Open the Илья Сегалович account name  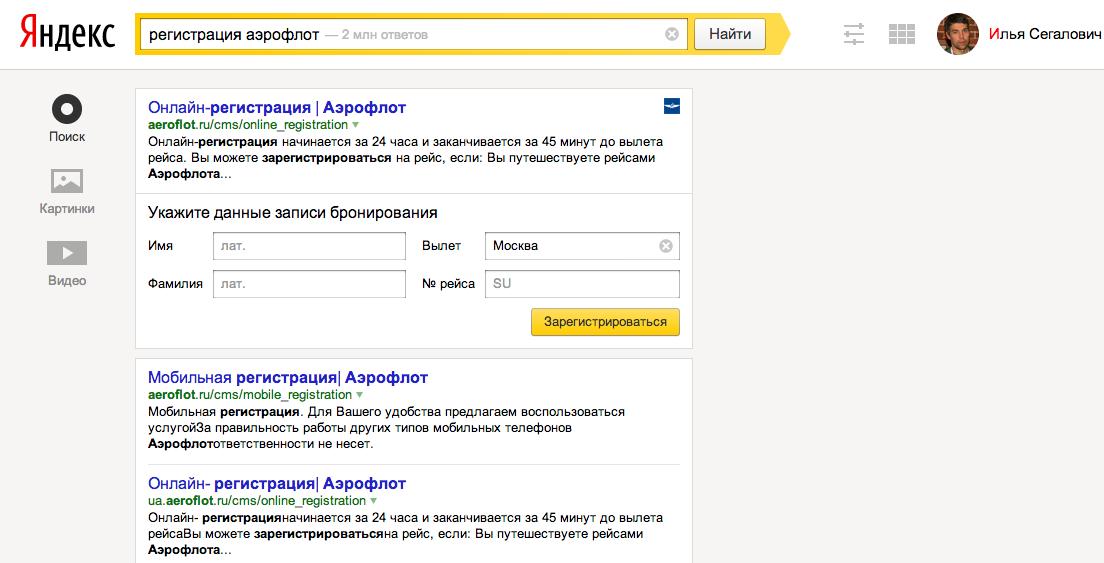click(x=1045, y=34)
